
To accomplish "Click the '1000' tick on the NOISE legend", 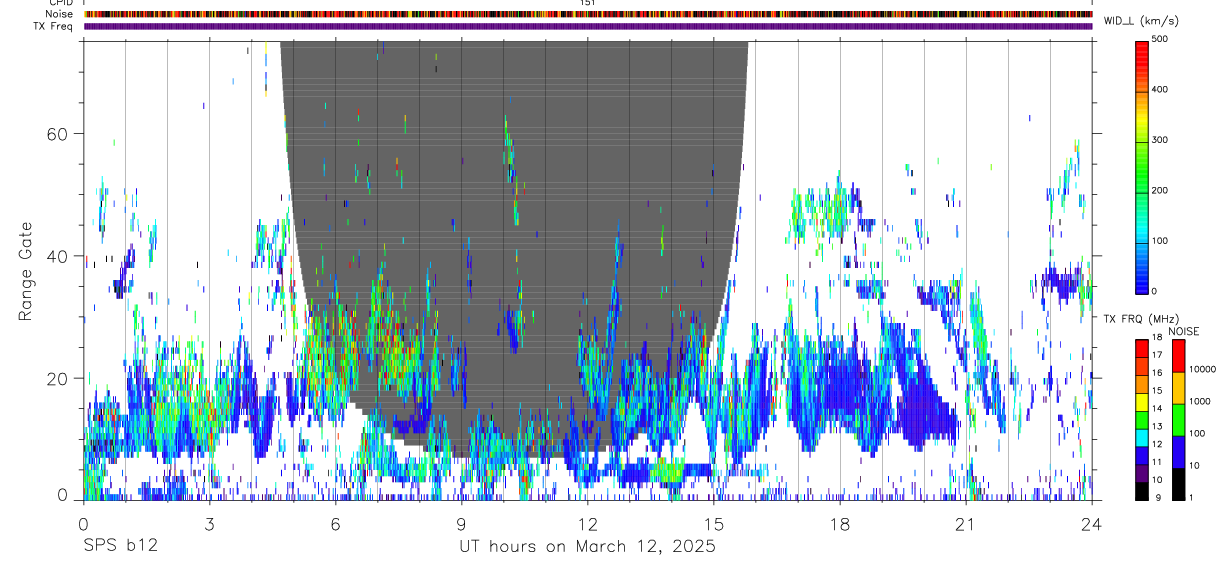I will coord(1200,401).
